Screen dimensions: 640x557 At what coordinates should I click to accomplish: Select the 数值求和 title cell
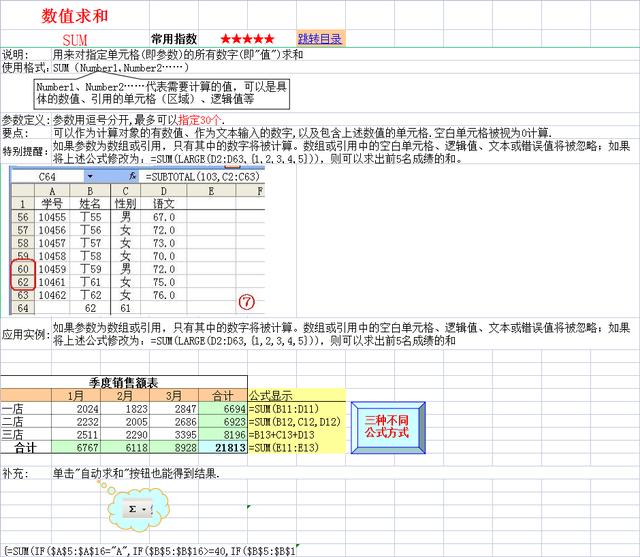pos(75,16)
